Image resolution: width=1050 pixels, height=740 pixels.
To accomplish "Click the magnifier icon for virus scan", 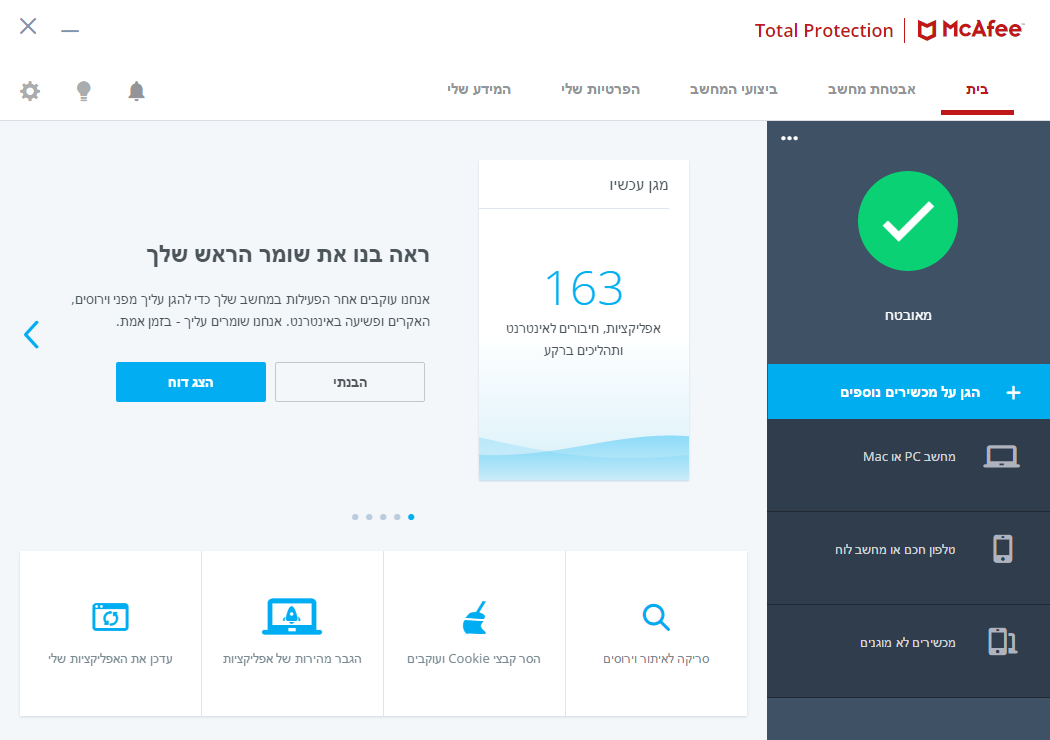I will tap(656, 617).
